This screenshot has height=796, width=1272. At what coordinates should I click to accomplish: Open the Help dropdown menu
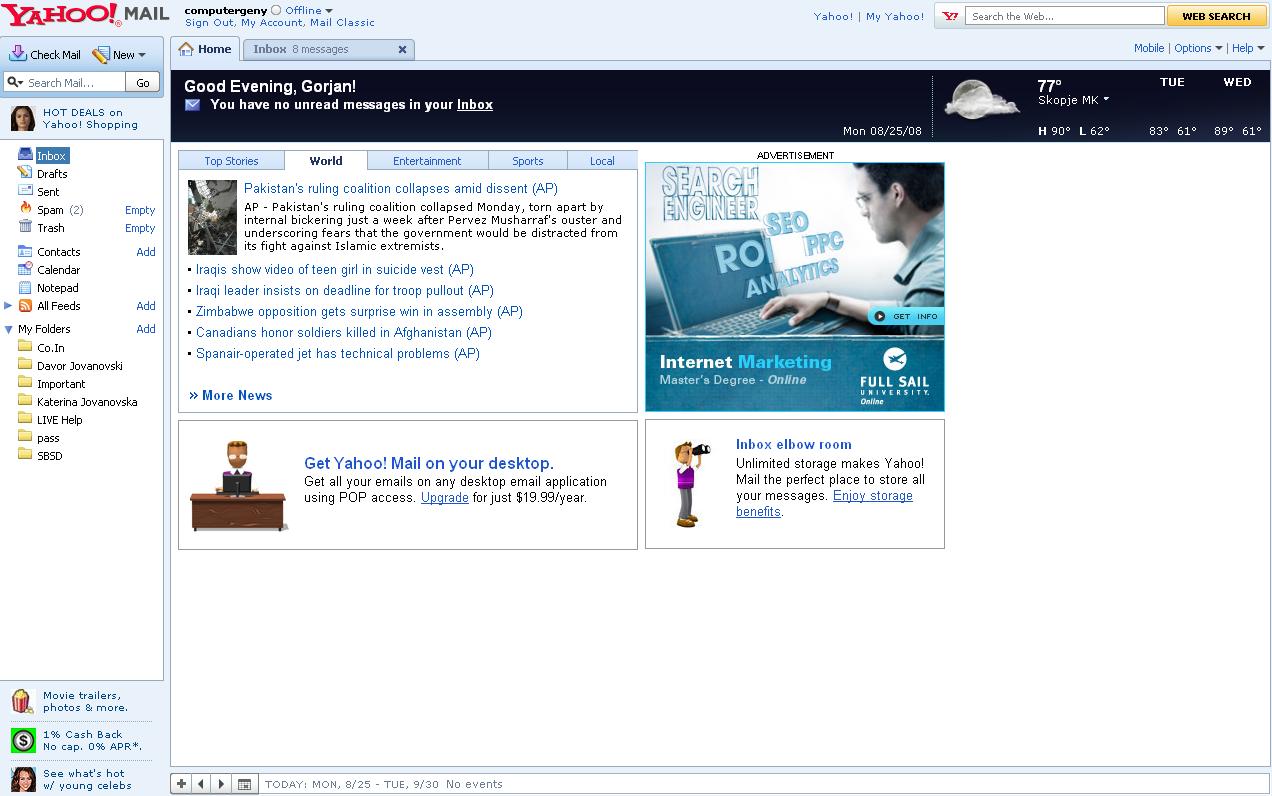(x=1247, y=48)
